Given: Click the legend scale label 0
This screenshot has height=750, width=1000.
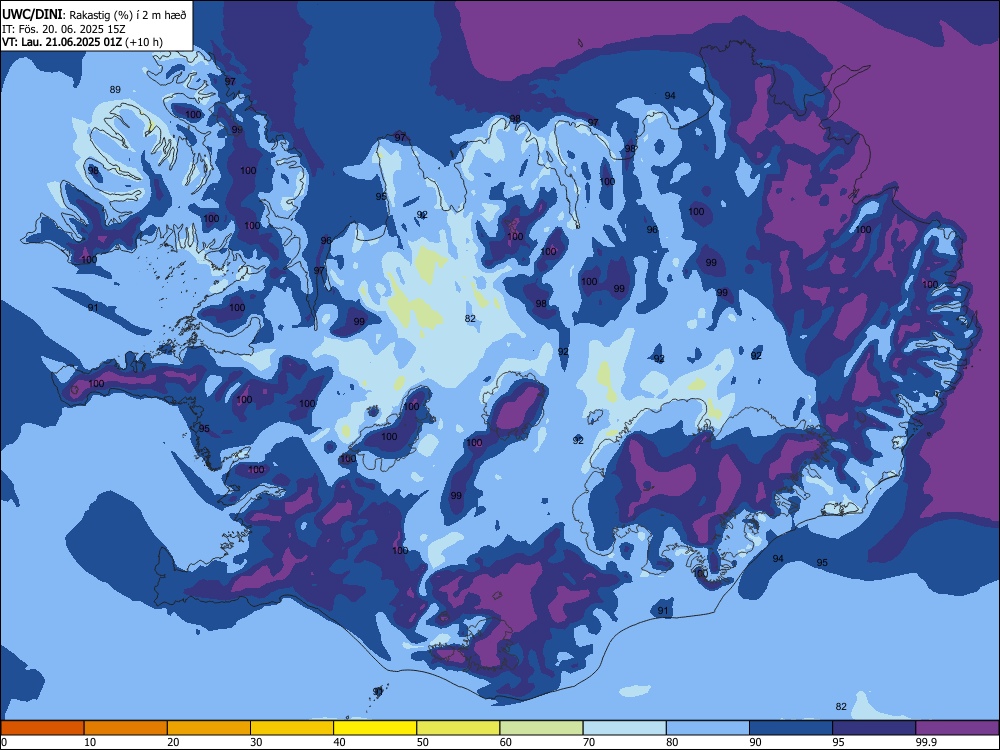Looking at the screenshot, I should (4, 742).
